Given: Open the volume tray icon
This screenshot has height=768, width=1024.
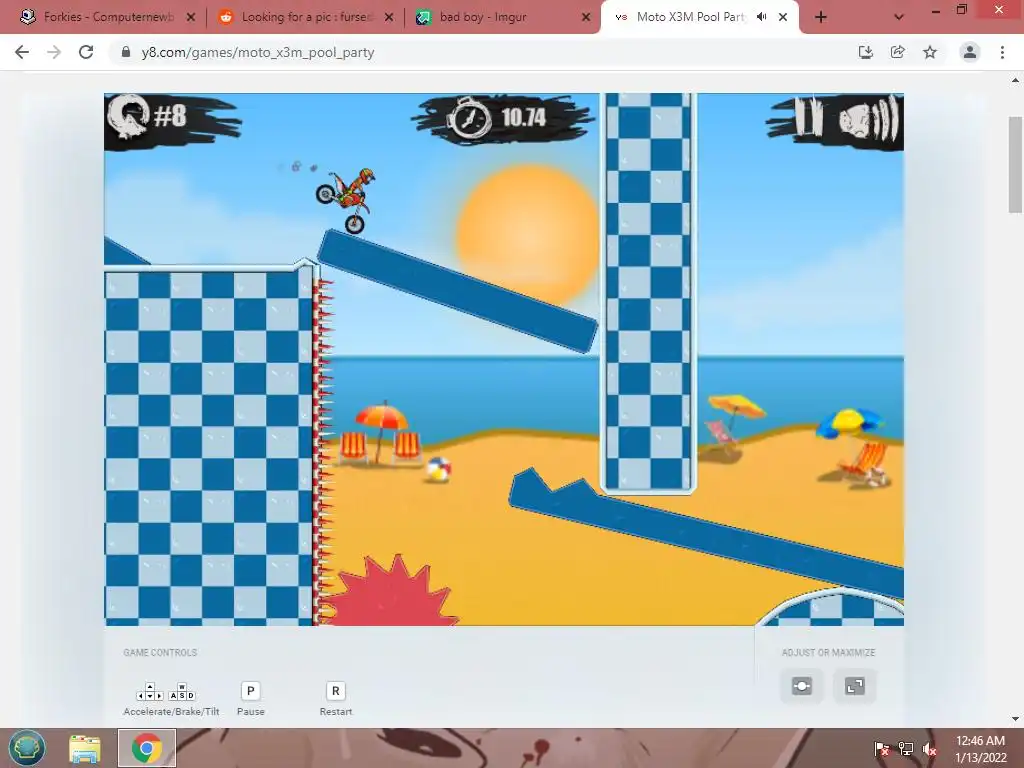Looking at the screenshot, I should [930, 749].
